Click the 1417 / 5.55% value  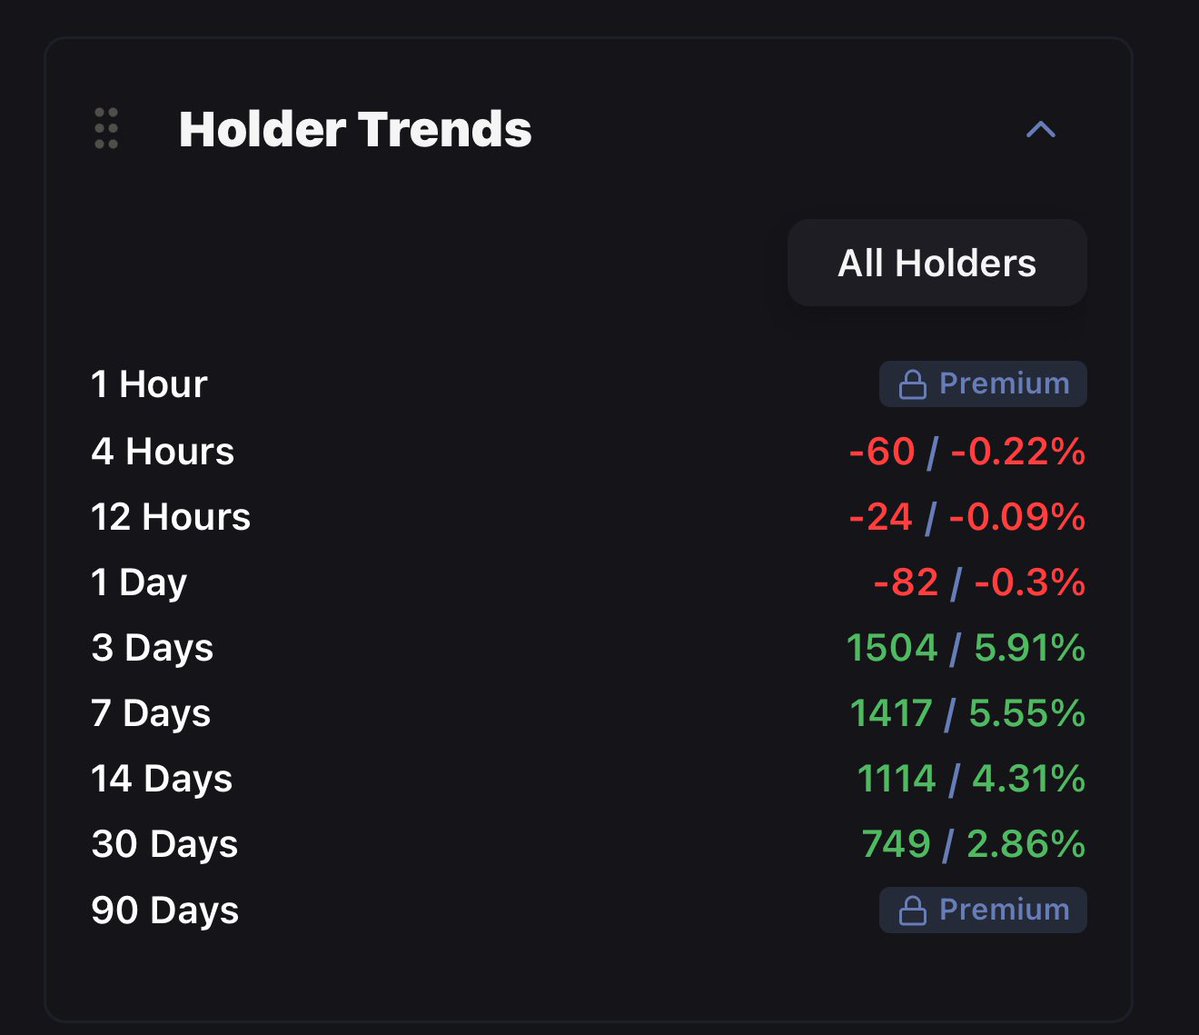(967, 713)
